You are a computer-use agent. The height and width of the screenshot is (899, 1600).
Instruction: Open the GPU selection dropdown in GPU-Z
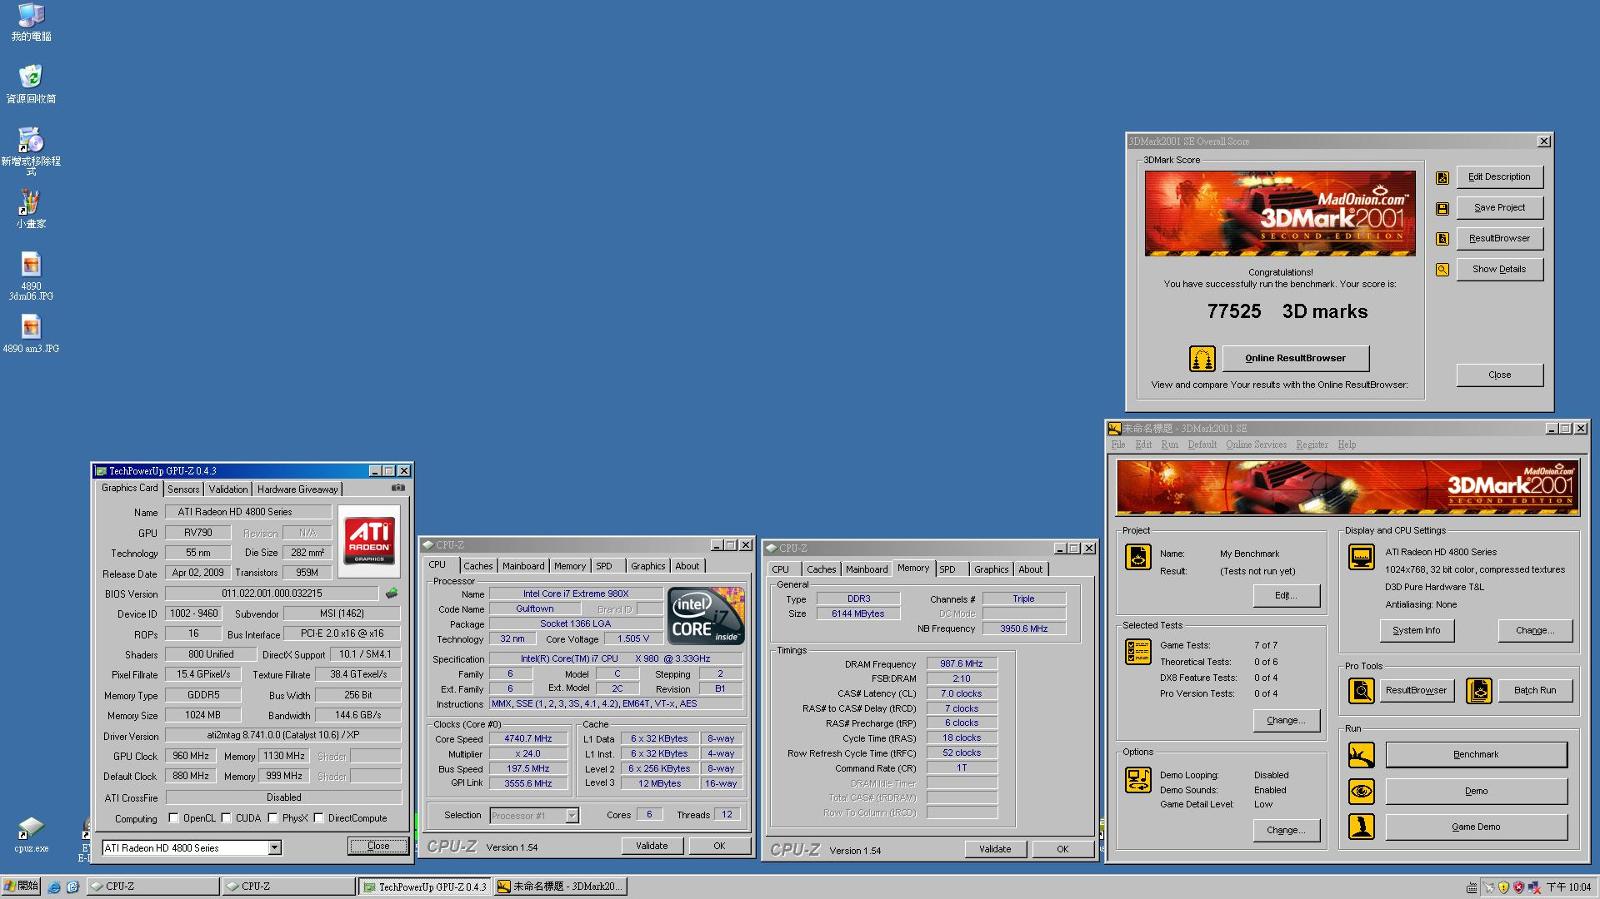(x=275, y=848)
